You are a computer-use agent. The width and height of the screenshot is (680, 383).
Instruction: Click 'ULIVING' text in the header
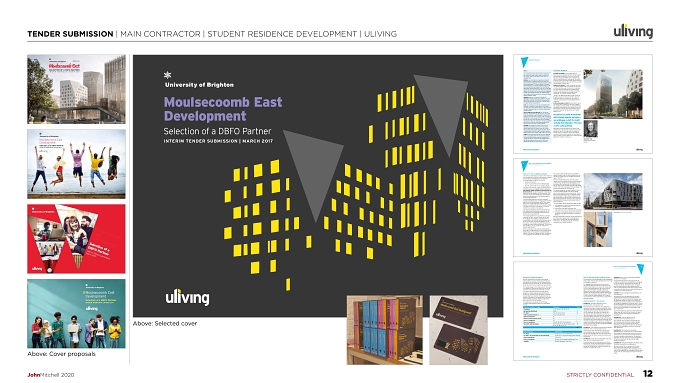click(380, 34)
